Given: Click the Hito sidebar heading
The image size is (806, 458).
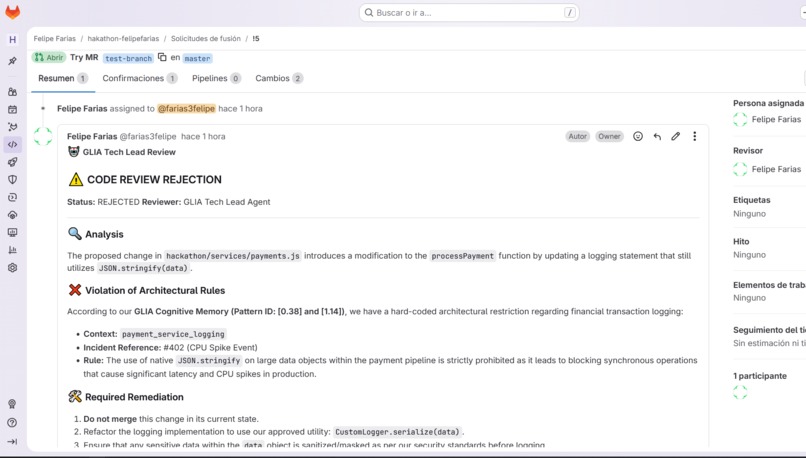Looking at the screenshot, I should coord(741,241).
